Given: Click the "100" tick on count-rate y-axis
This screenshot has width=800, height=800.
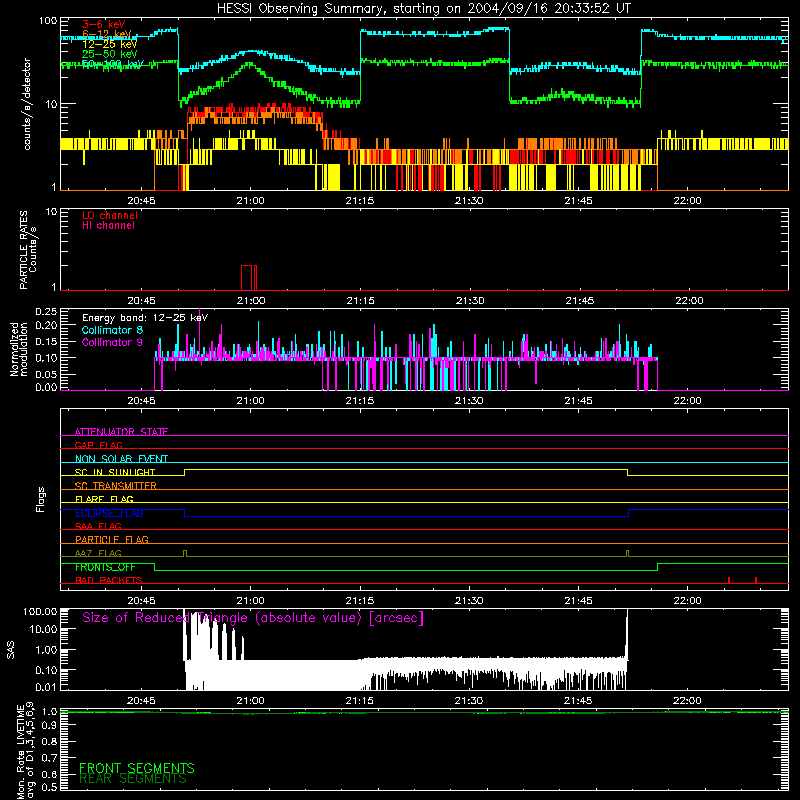Looking at the screenshot, I should tap(48, 21).
